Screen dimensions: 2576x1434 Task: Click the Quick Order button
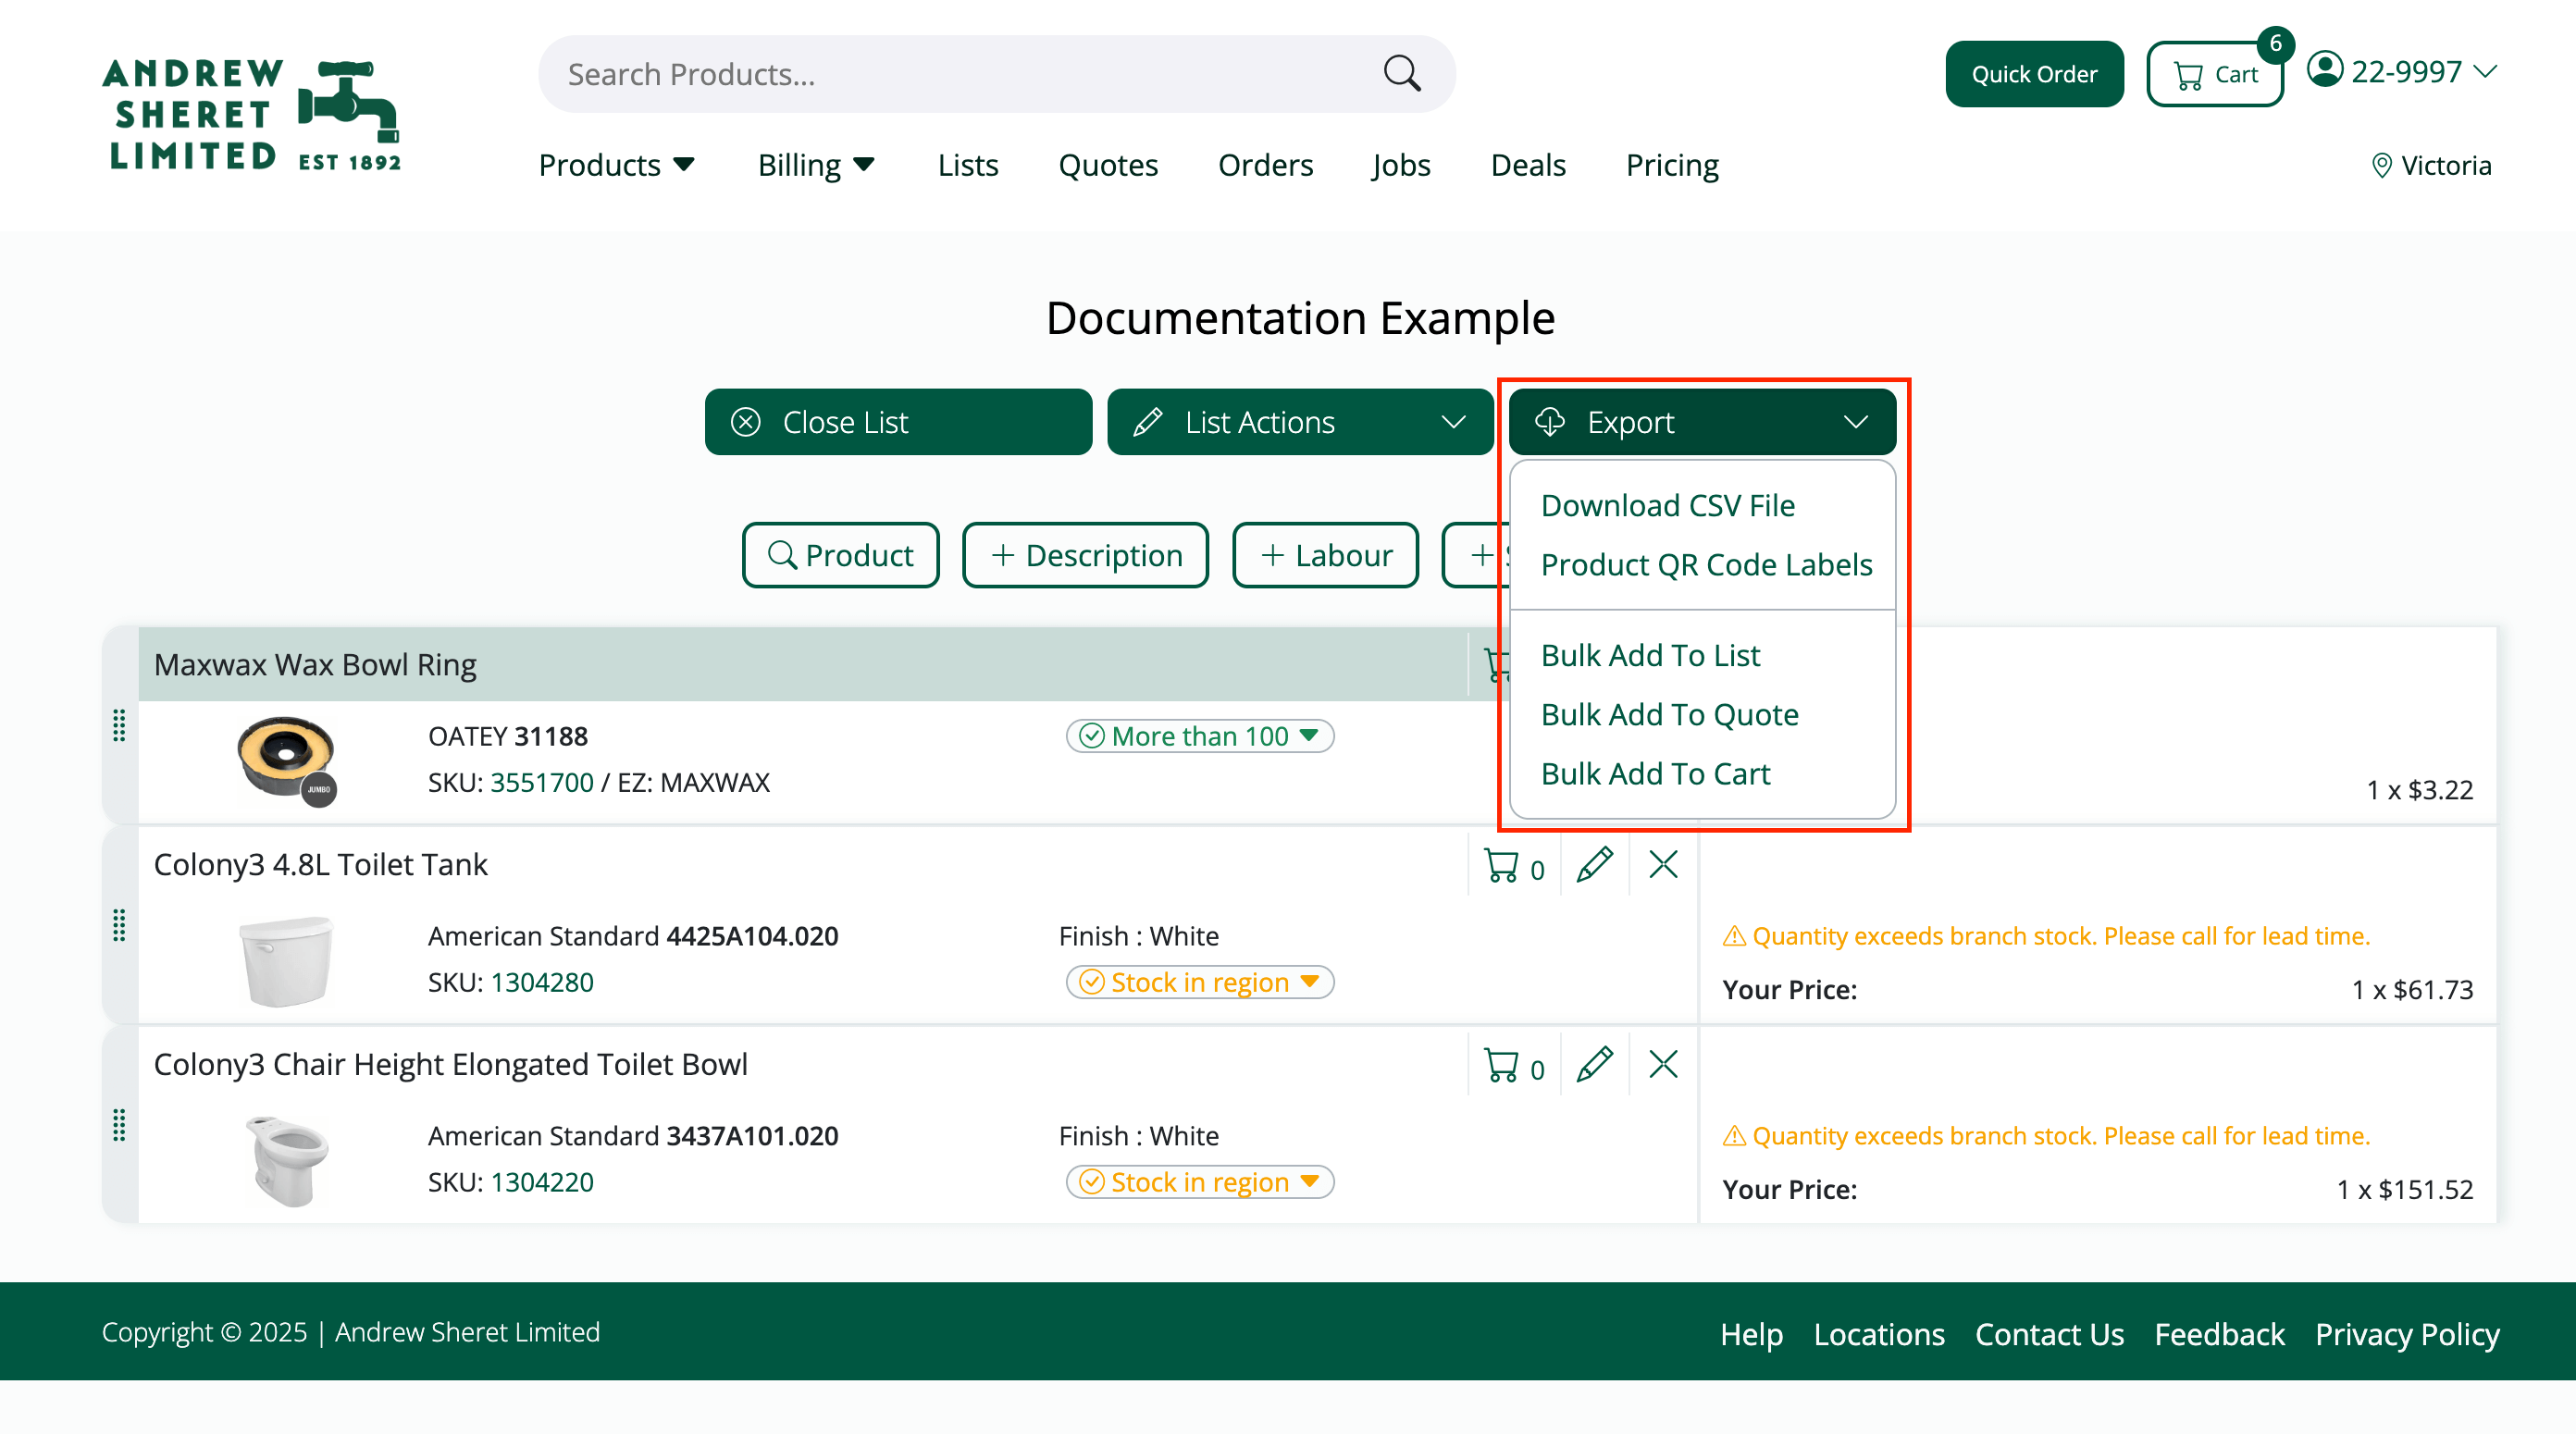(x=2034, y=74)
